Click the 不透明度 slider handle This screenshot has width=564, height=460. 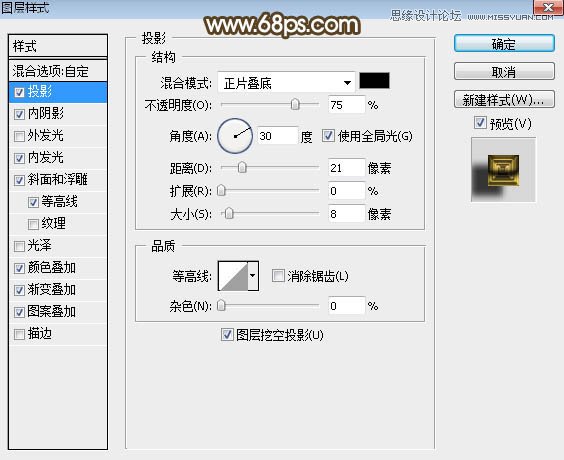pyautogui.click(x=295, y=105)
